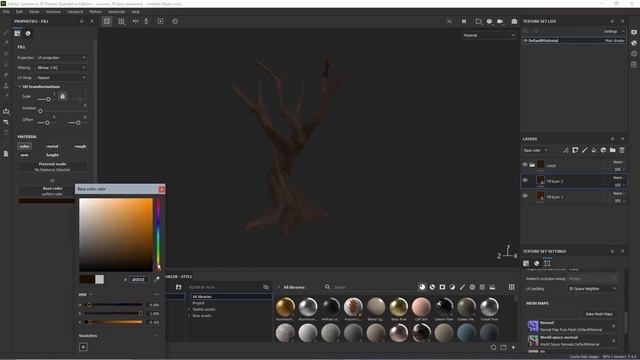640x360 pixels.
Task: Switch viewport to grid split view icon
Action: point(121,21)
